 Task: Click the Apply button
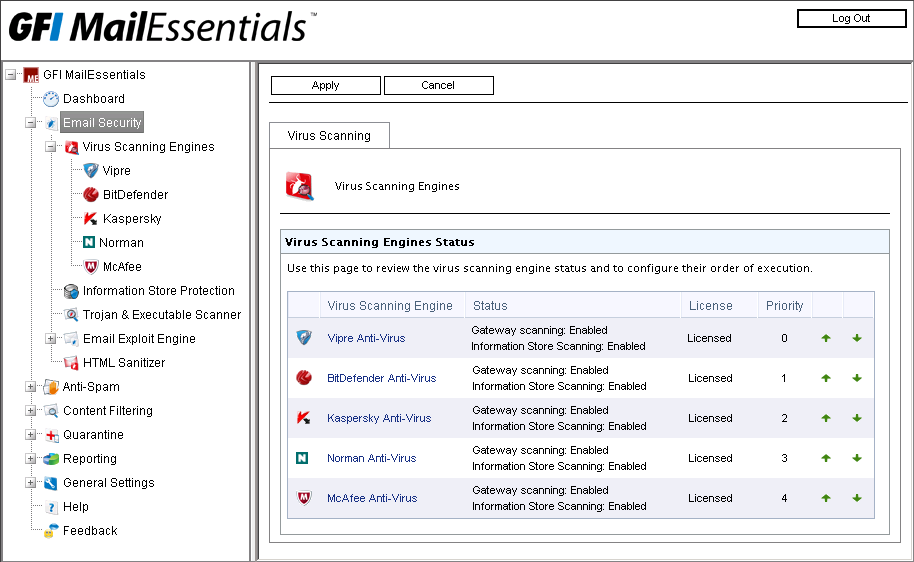[326, 85]
